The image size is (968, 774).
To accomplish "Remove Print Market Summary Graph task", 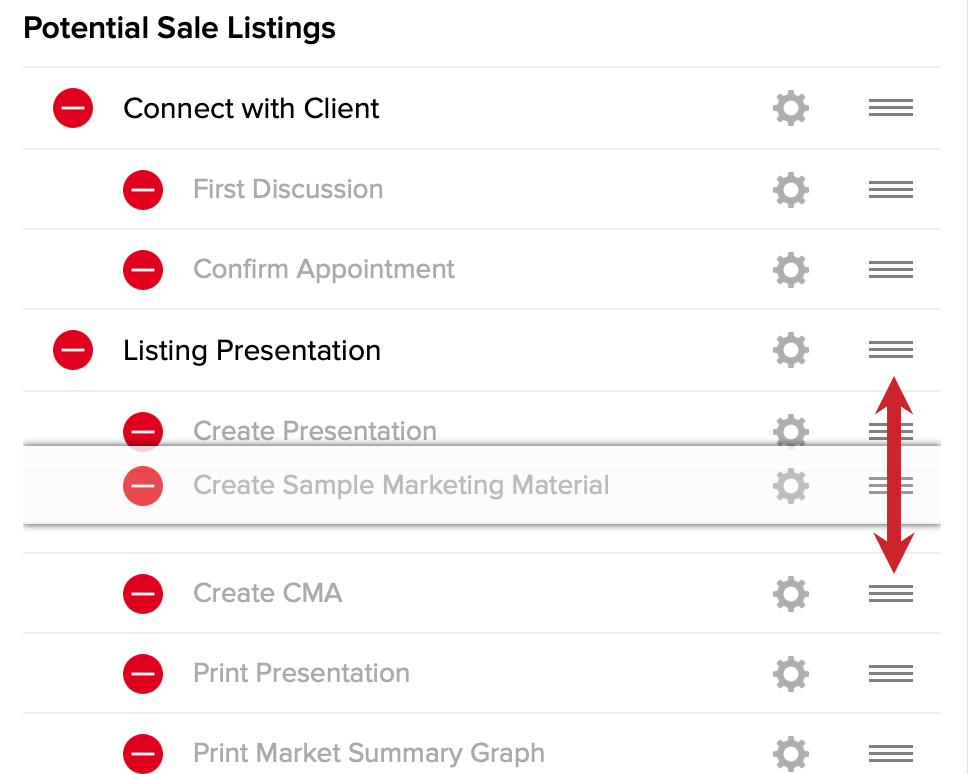I will point(143,754).
